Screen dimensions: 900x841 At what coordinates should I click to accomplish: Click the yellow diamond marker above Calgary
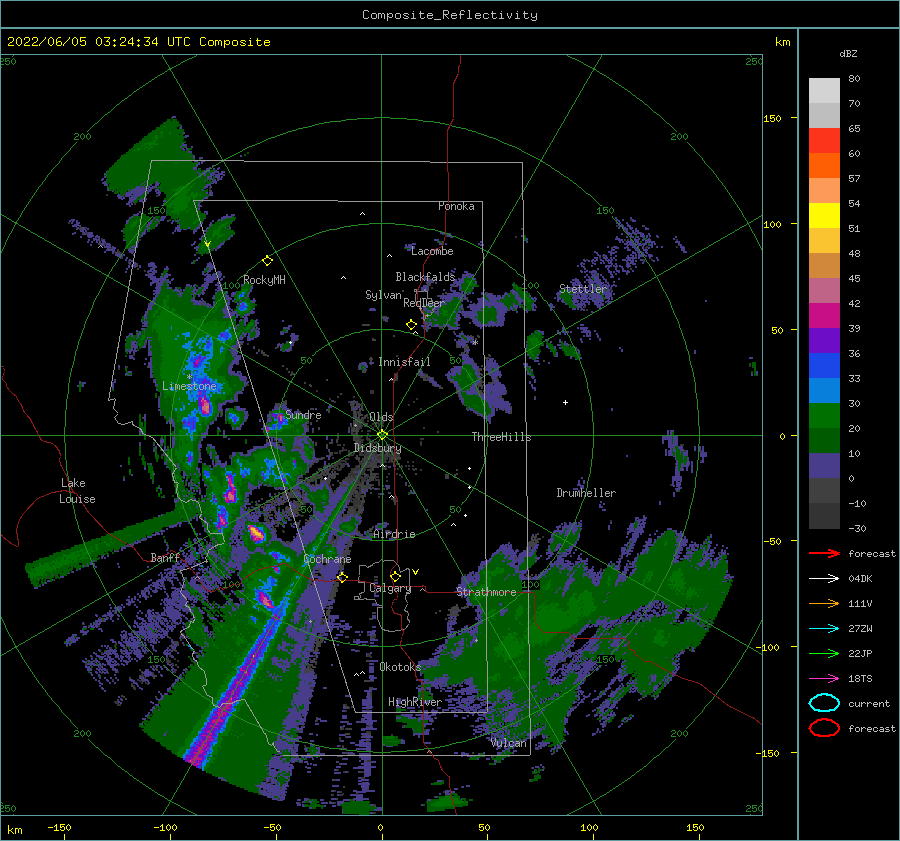[x=395, y=576]
